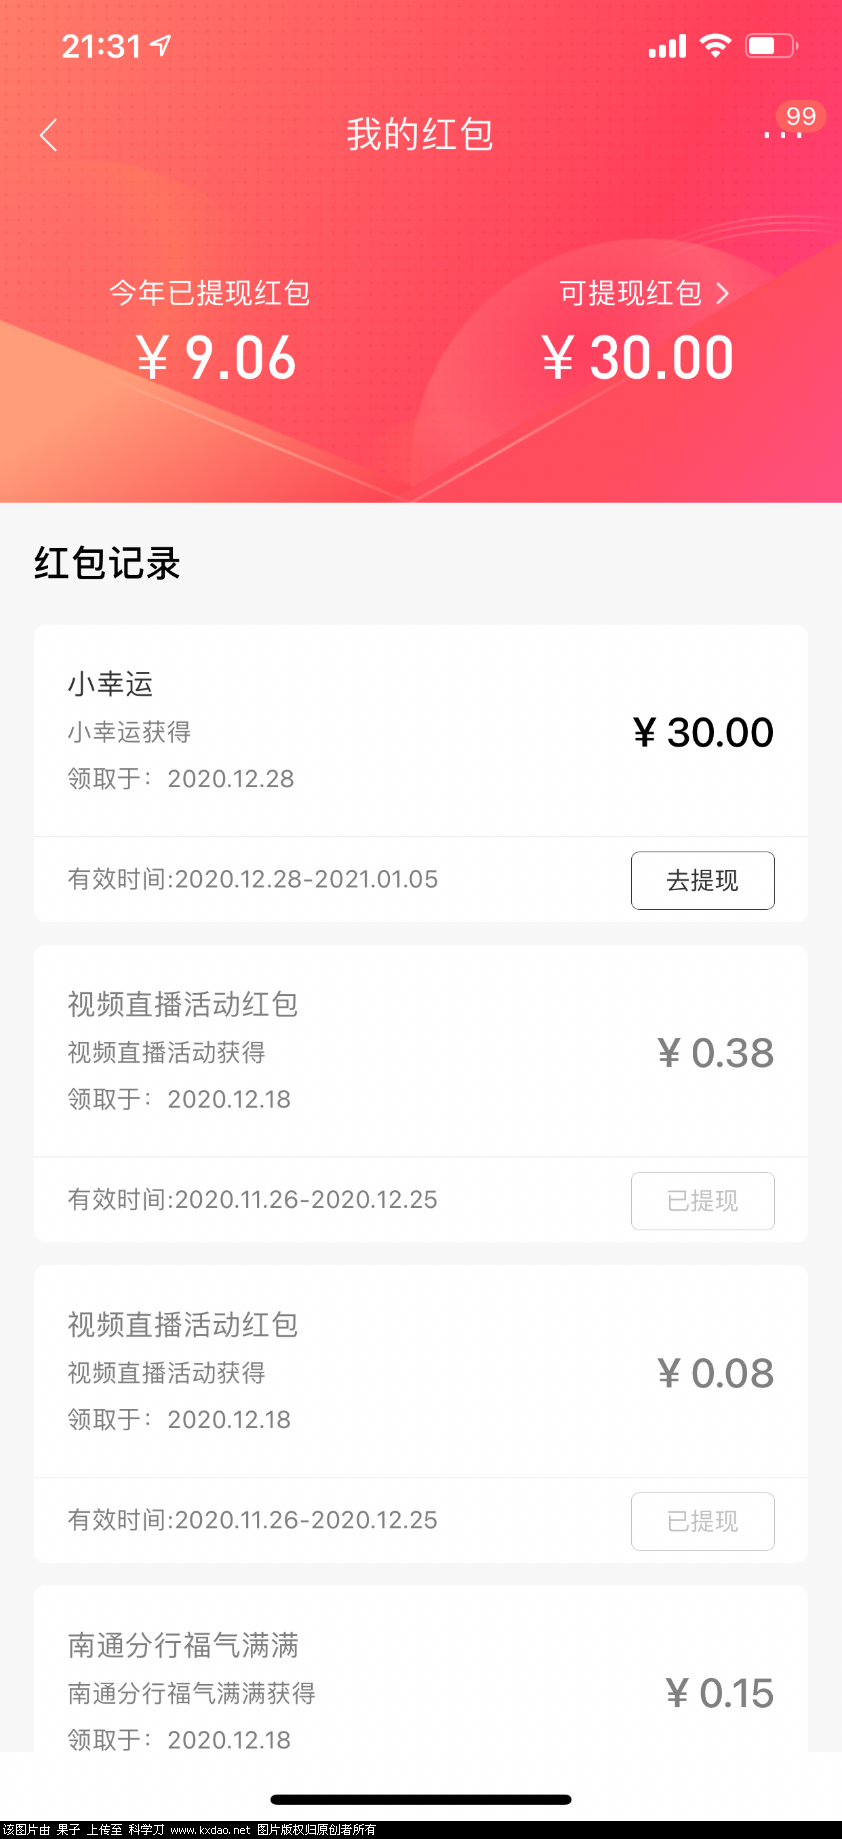
Task: Tap the battery status icon
Action: (771, 45)
